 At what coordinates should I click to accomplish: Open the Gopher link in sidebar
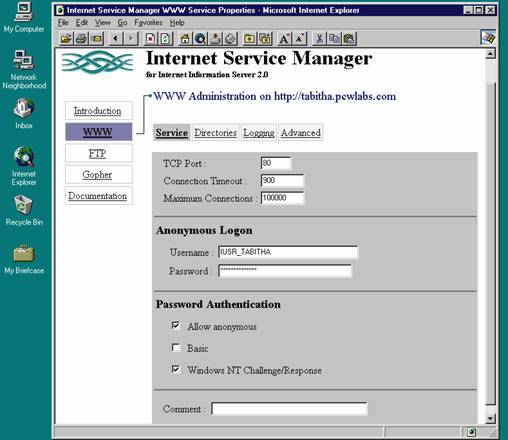pos(97,174)
